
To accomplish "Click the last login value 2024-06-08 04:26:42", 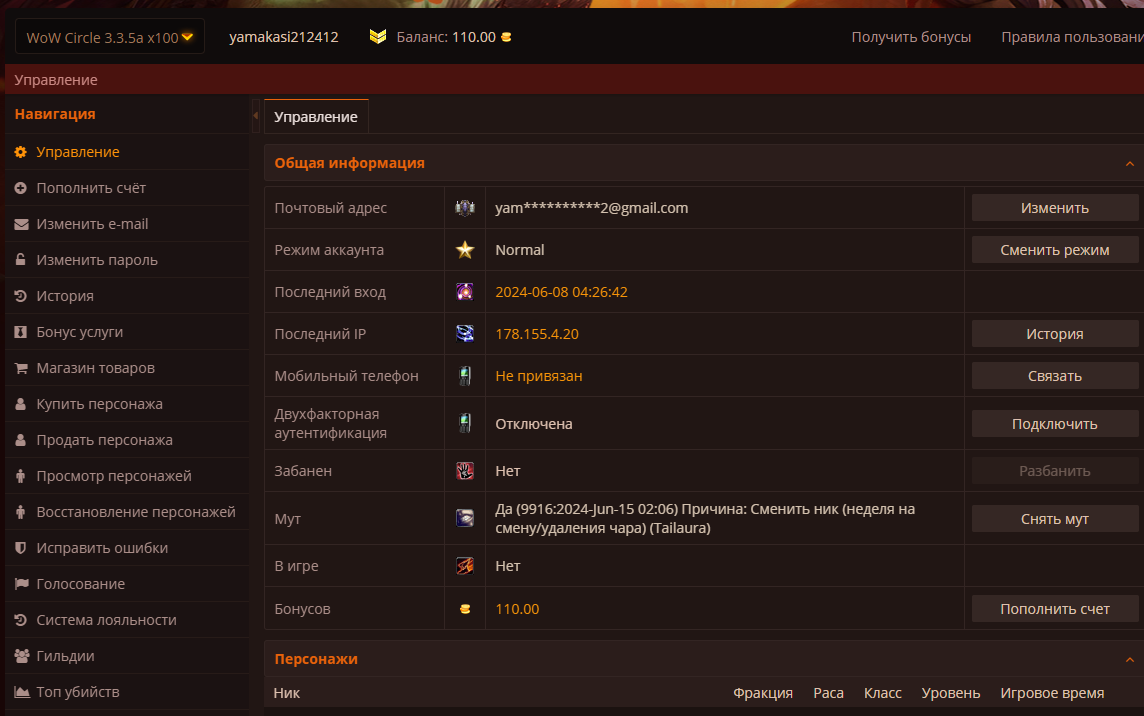I will [561, 292].
